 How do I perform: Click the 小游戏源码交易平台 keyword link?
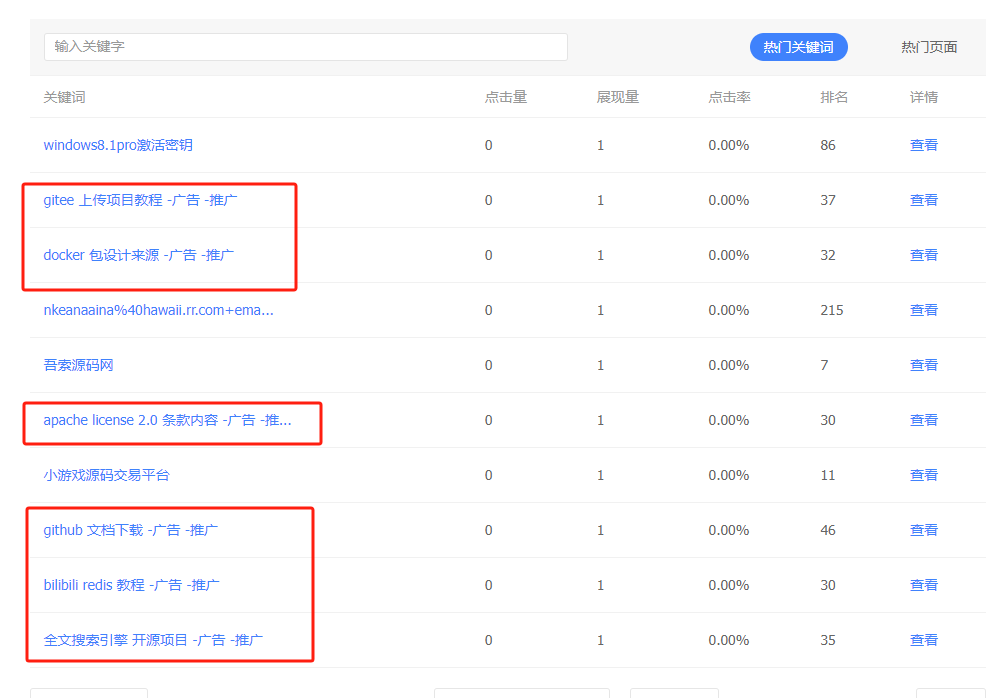point(104,474)
